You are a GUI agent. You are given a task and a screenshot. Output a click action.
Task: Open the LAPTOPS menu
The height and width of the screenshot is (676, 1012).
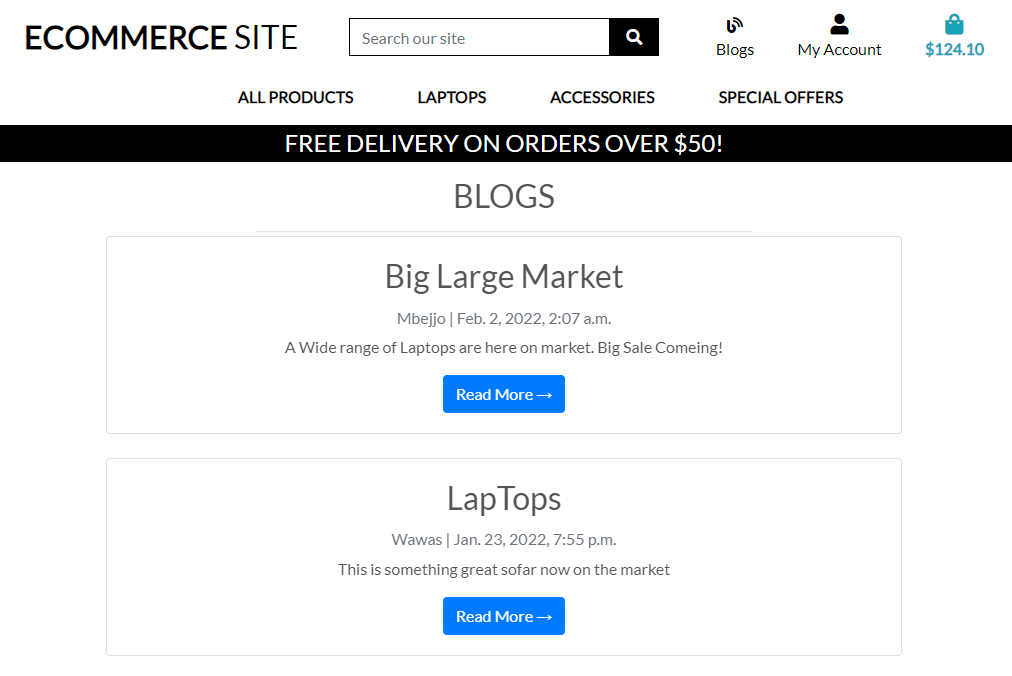(452, 97)
